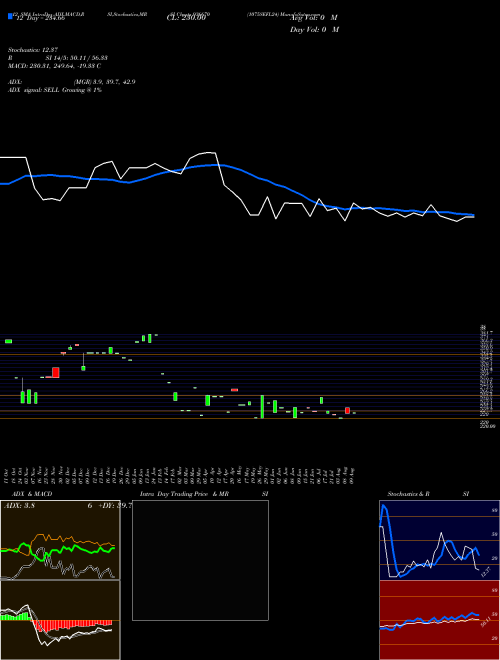Click the large red candlestick near 28 Nov

pyautogui.click(x=56, y=373)
